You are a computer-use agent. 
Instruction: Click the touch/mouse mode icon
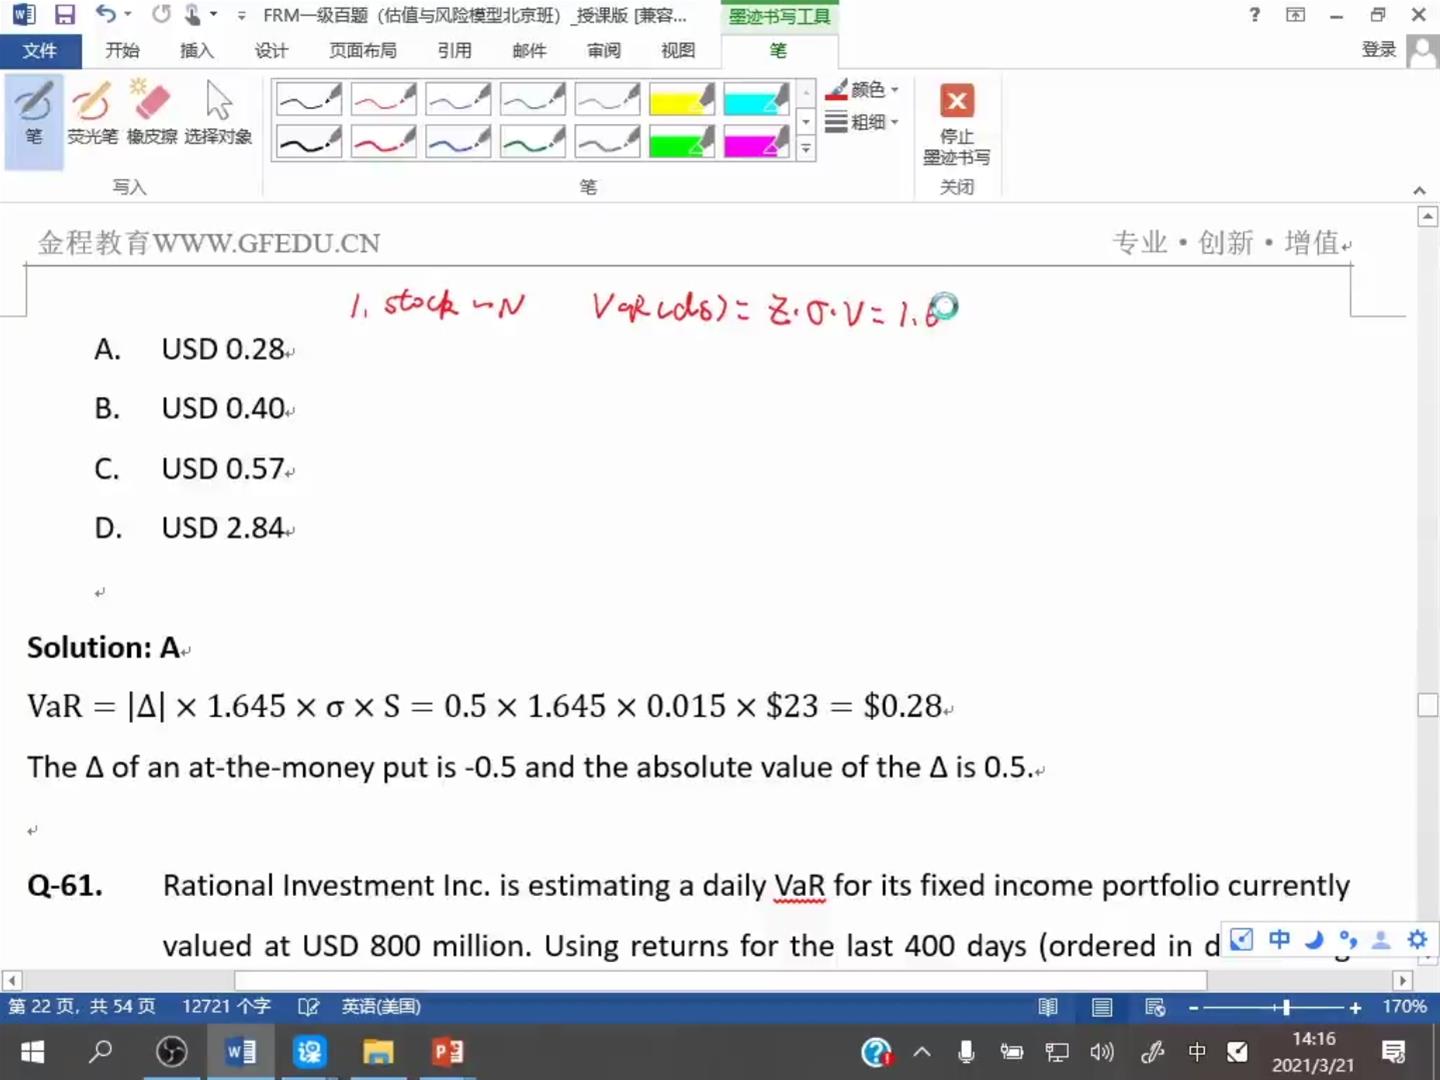coord(192,15)
